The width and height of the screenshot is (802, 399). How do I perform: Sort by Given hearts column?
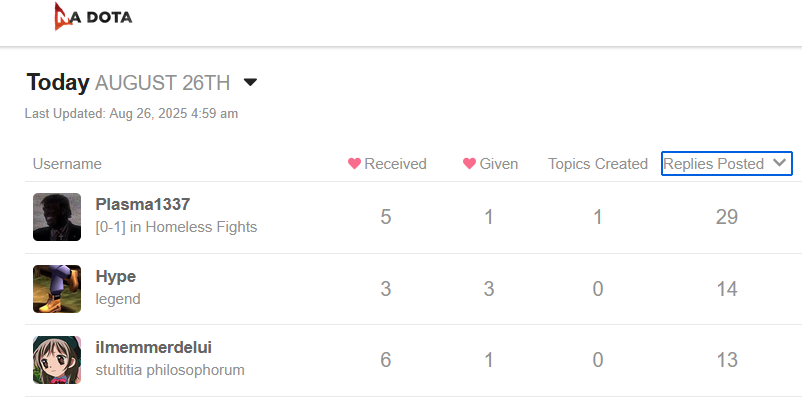[491, 164]
